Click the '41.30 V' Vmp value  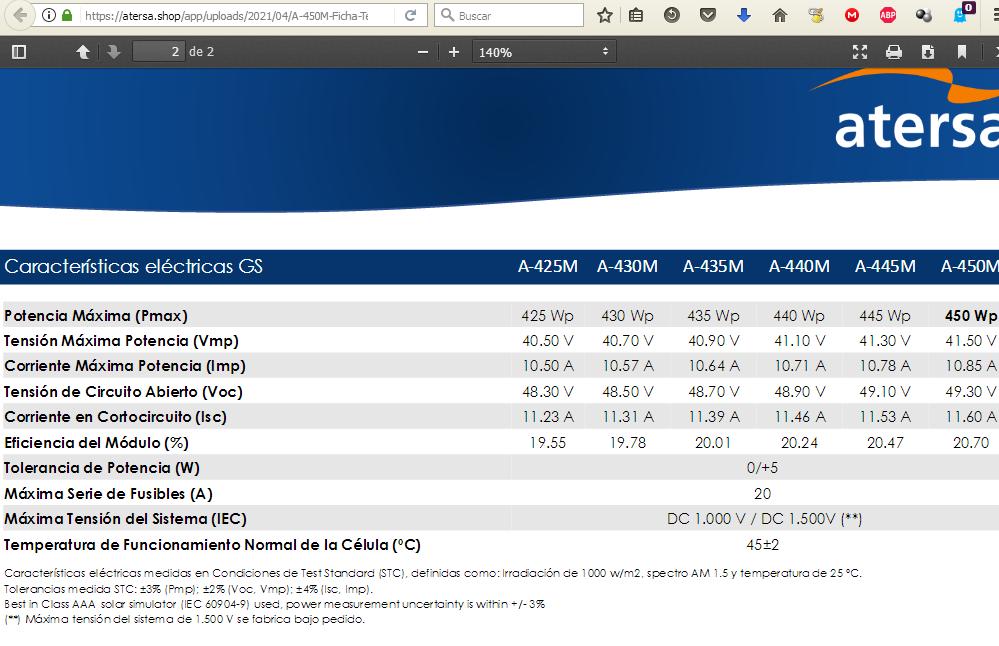885,341
